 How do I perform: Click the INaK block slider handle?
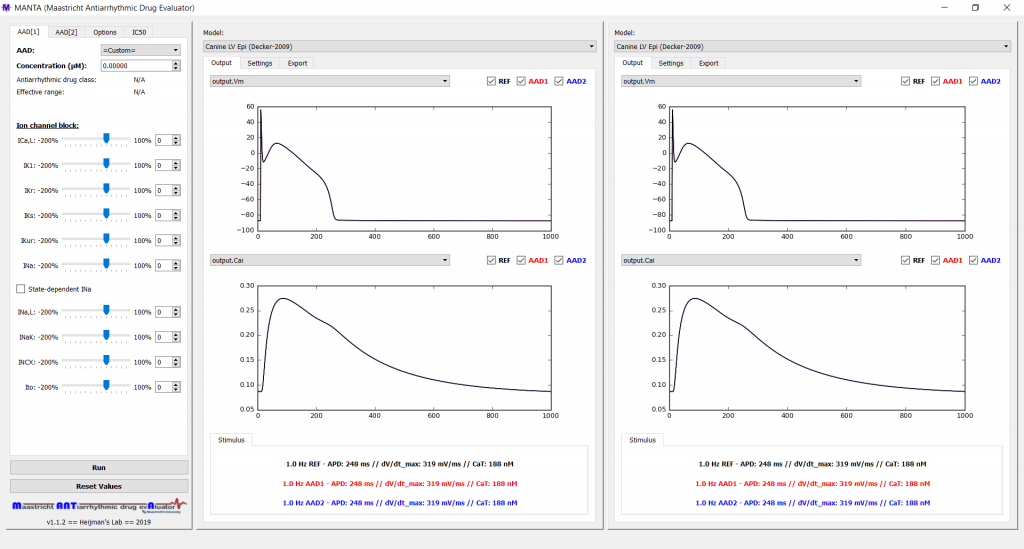(x=106, y=336)
